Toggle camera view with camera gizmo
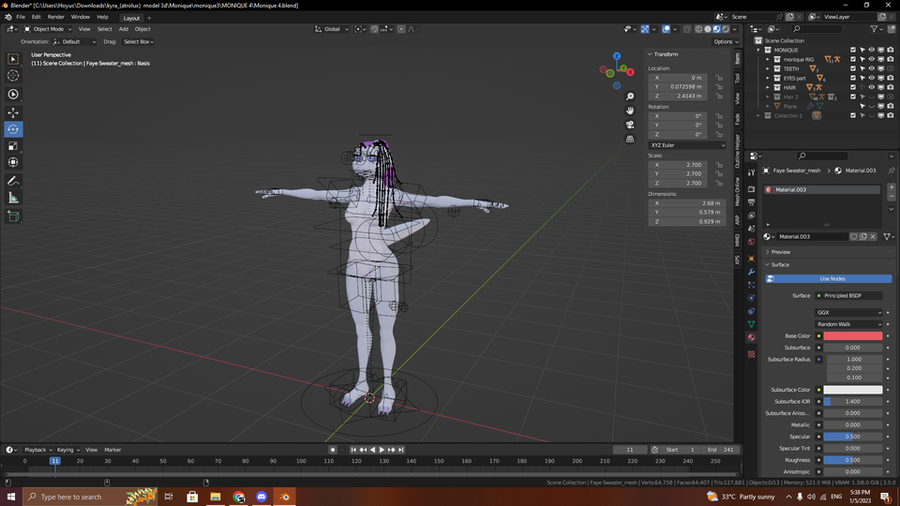The image size is (900, 506). point(630,125)
